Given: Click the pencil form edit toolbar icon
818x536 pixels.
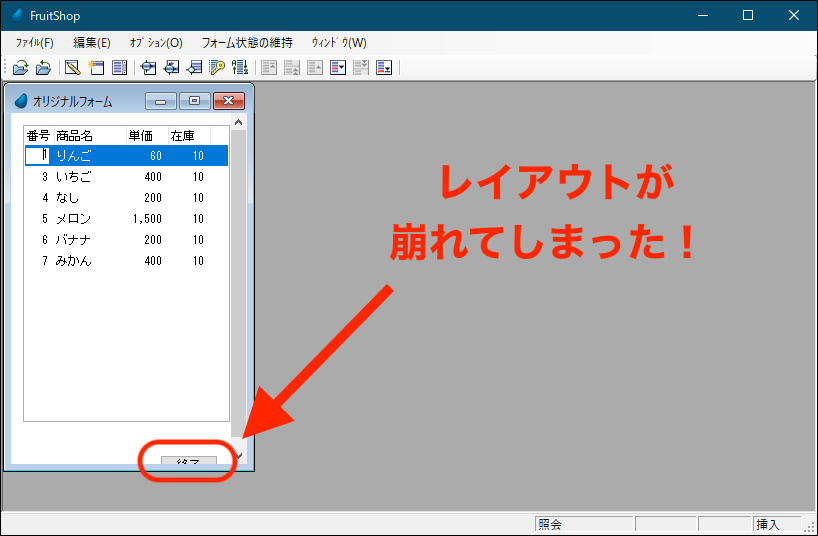Looking at the screenshot, I should click(x=72, y=67).
